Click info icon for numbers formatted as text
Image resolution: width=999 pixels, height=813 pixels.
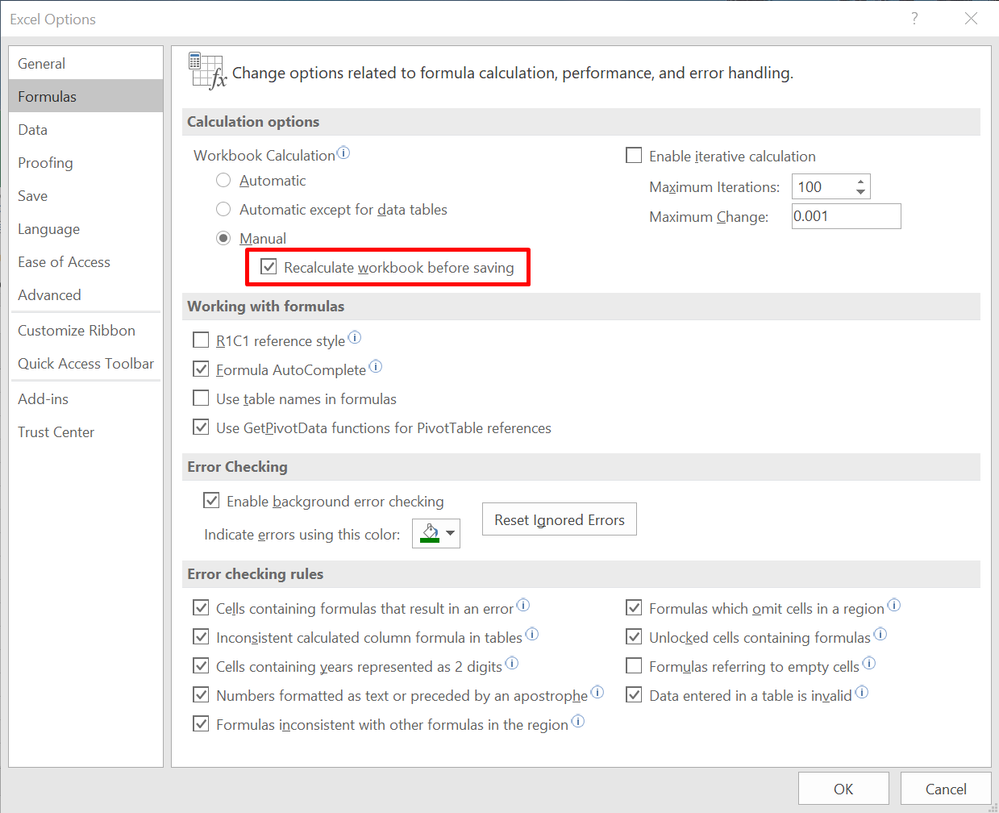coord(597,692)
